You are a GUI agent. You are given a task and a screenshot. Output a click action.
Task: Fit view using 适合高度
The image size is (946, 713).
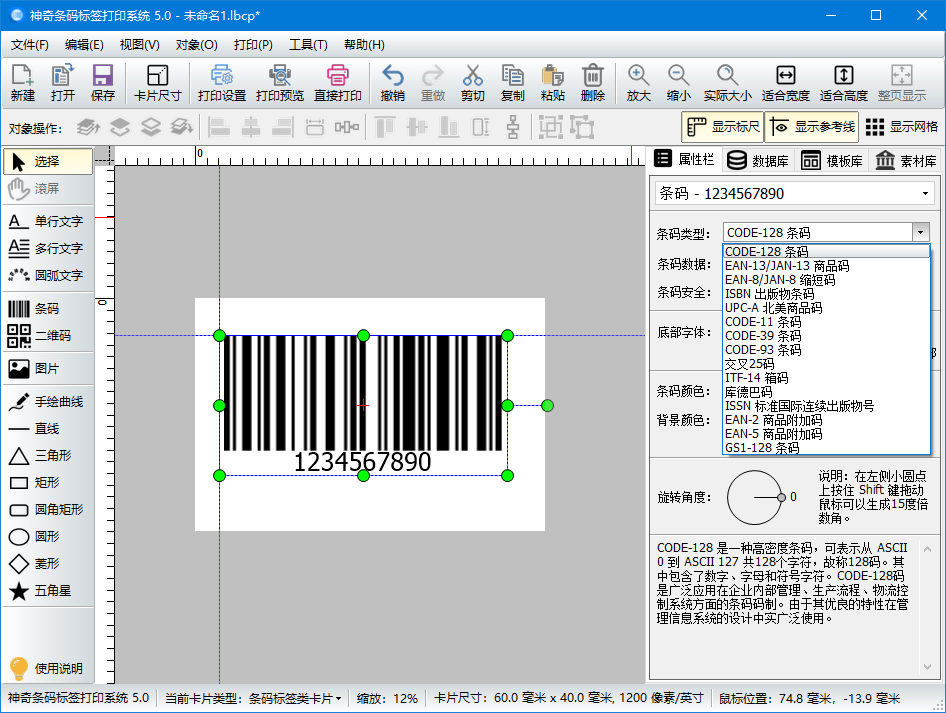click(843, 83)
